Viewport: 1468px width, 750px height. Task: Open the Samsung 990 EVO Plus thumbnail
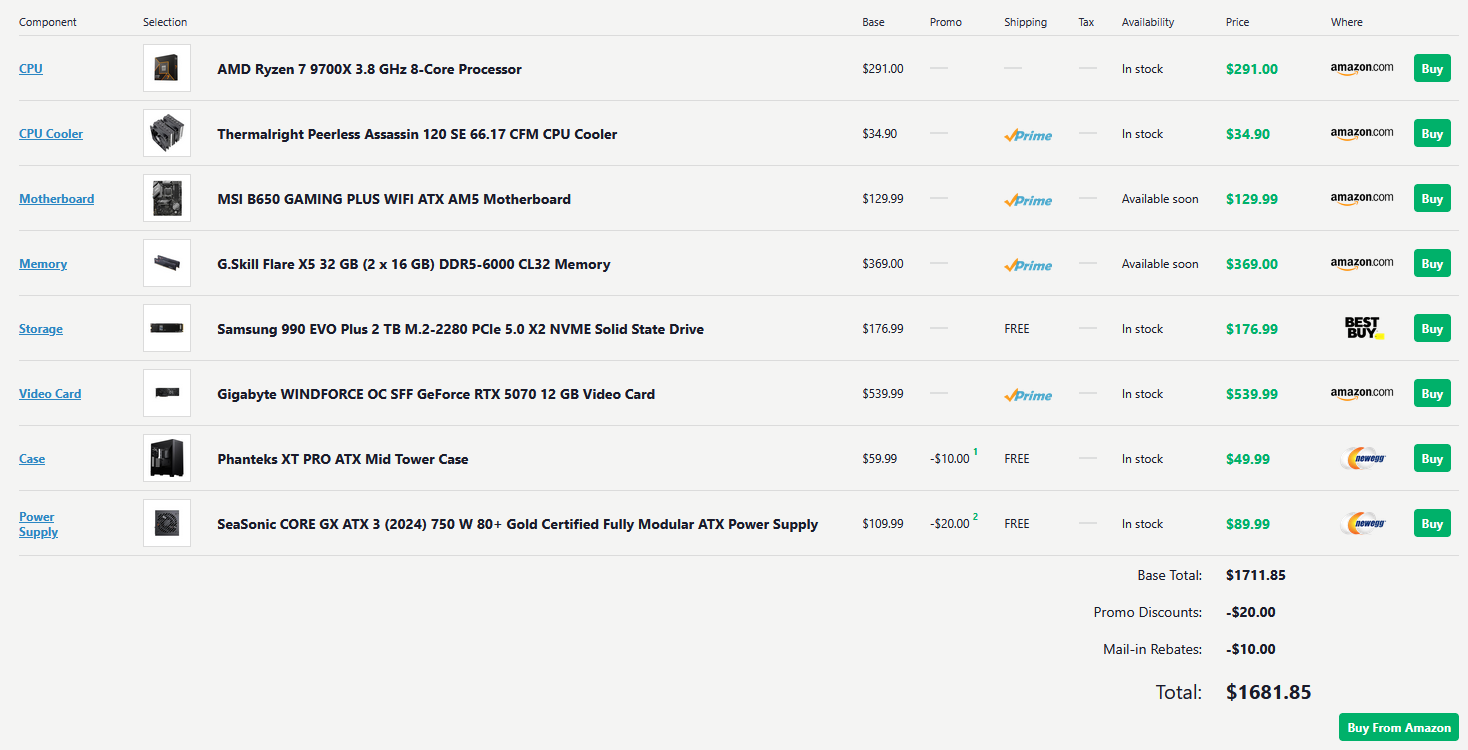pyautogui.click(x=167, y=328)
